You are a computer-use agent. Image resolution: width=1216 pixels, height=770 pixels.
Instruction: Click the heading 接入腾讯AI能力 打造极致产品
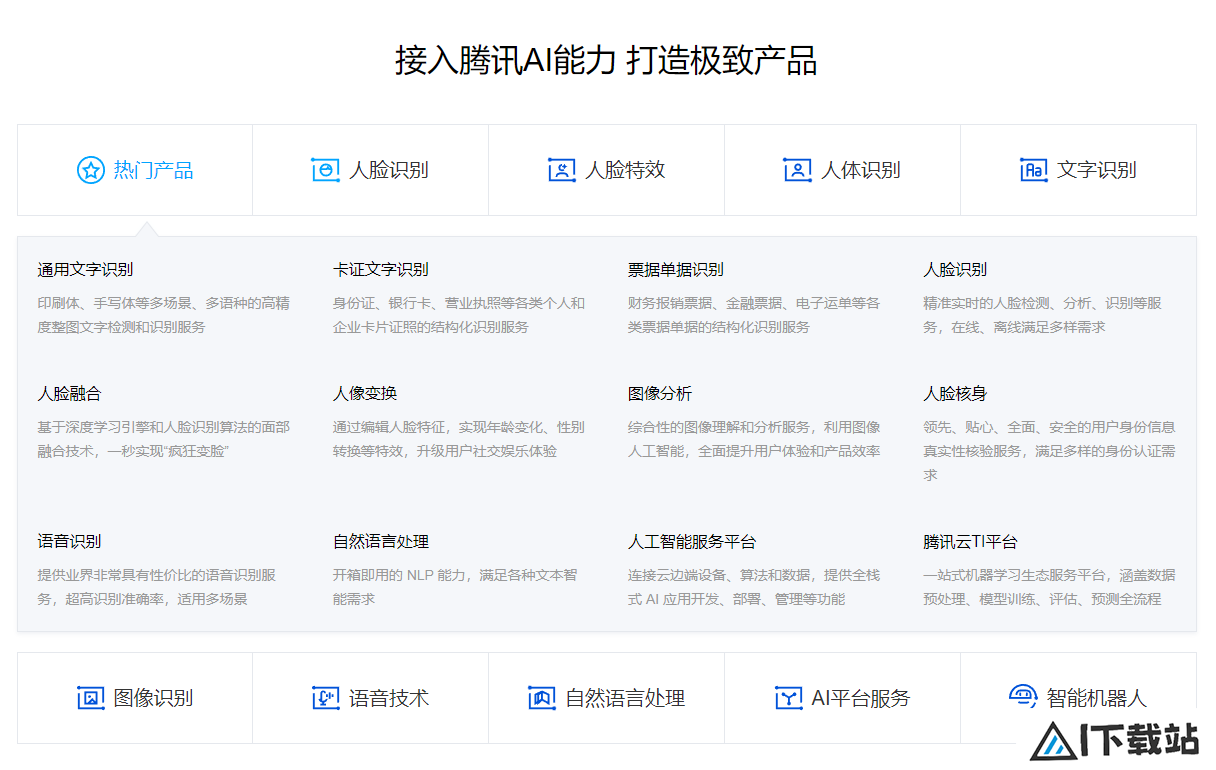(x=606, y=60)
